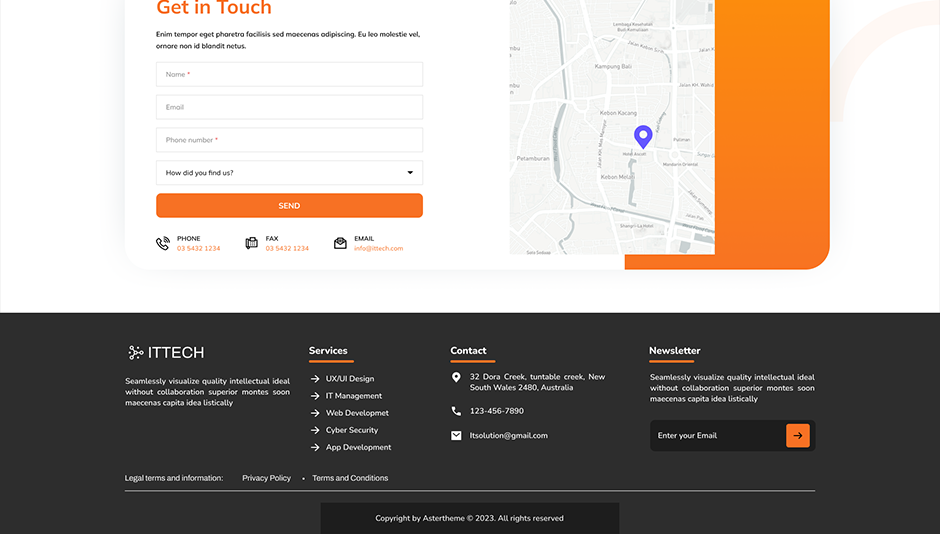Open the Privacy Policy link
940x534 pixels.
(x=266, y=478)
